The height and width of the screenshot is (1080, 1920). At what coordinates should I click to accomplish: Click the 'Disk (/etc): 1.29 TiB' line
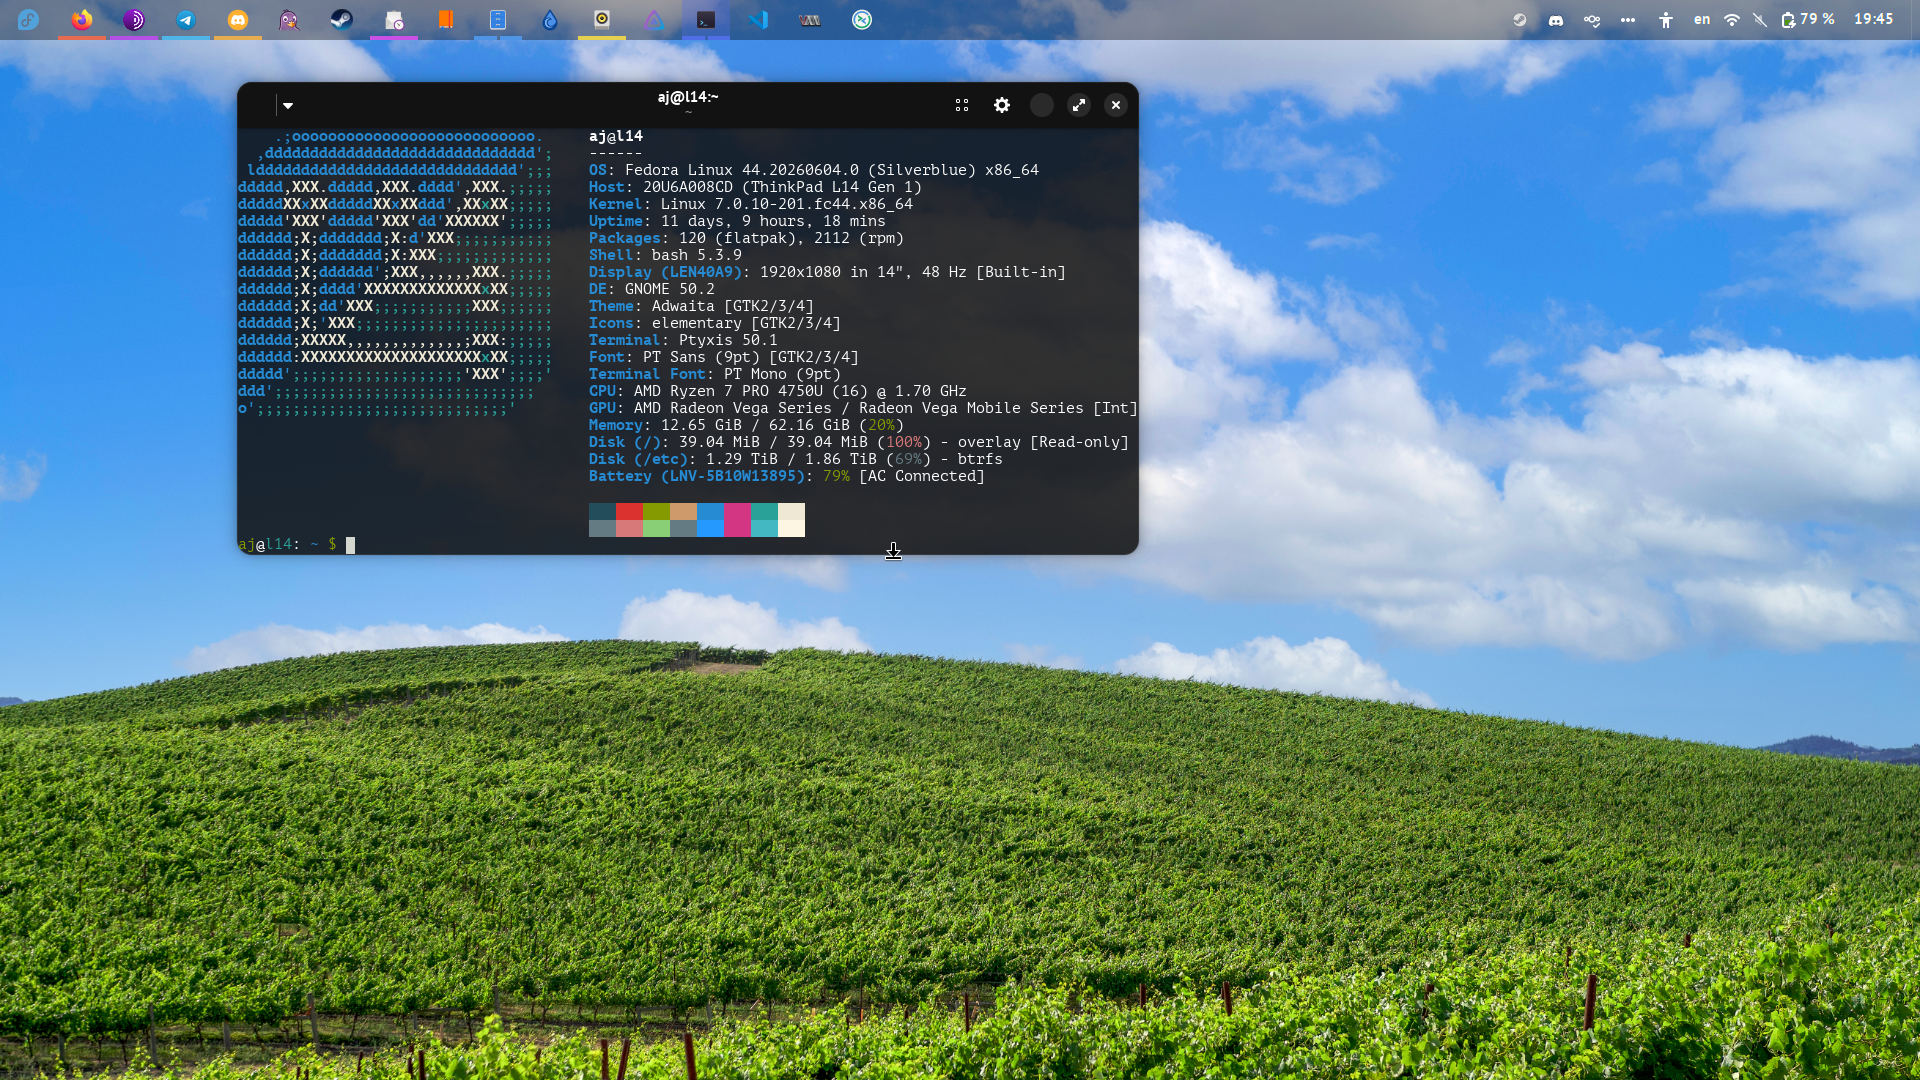pos(796,459)
